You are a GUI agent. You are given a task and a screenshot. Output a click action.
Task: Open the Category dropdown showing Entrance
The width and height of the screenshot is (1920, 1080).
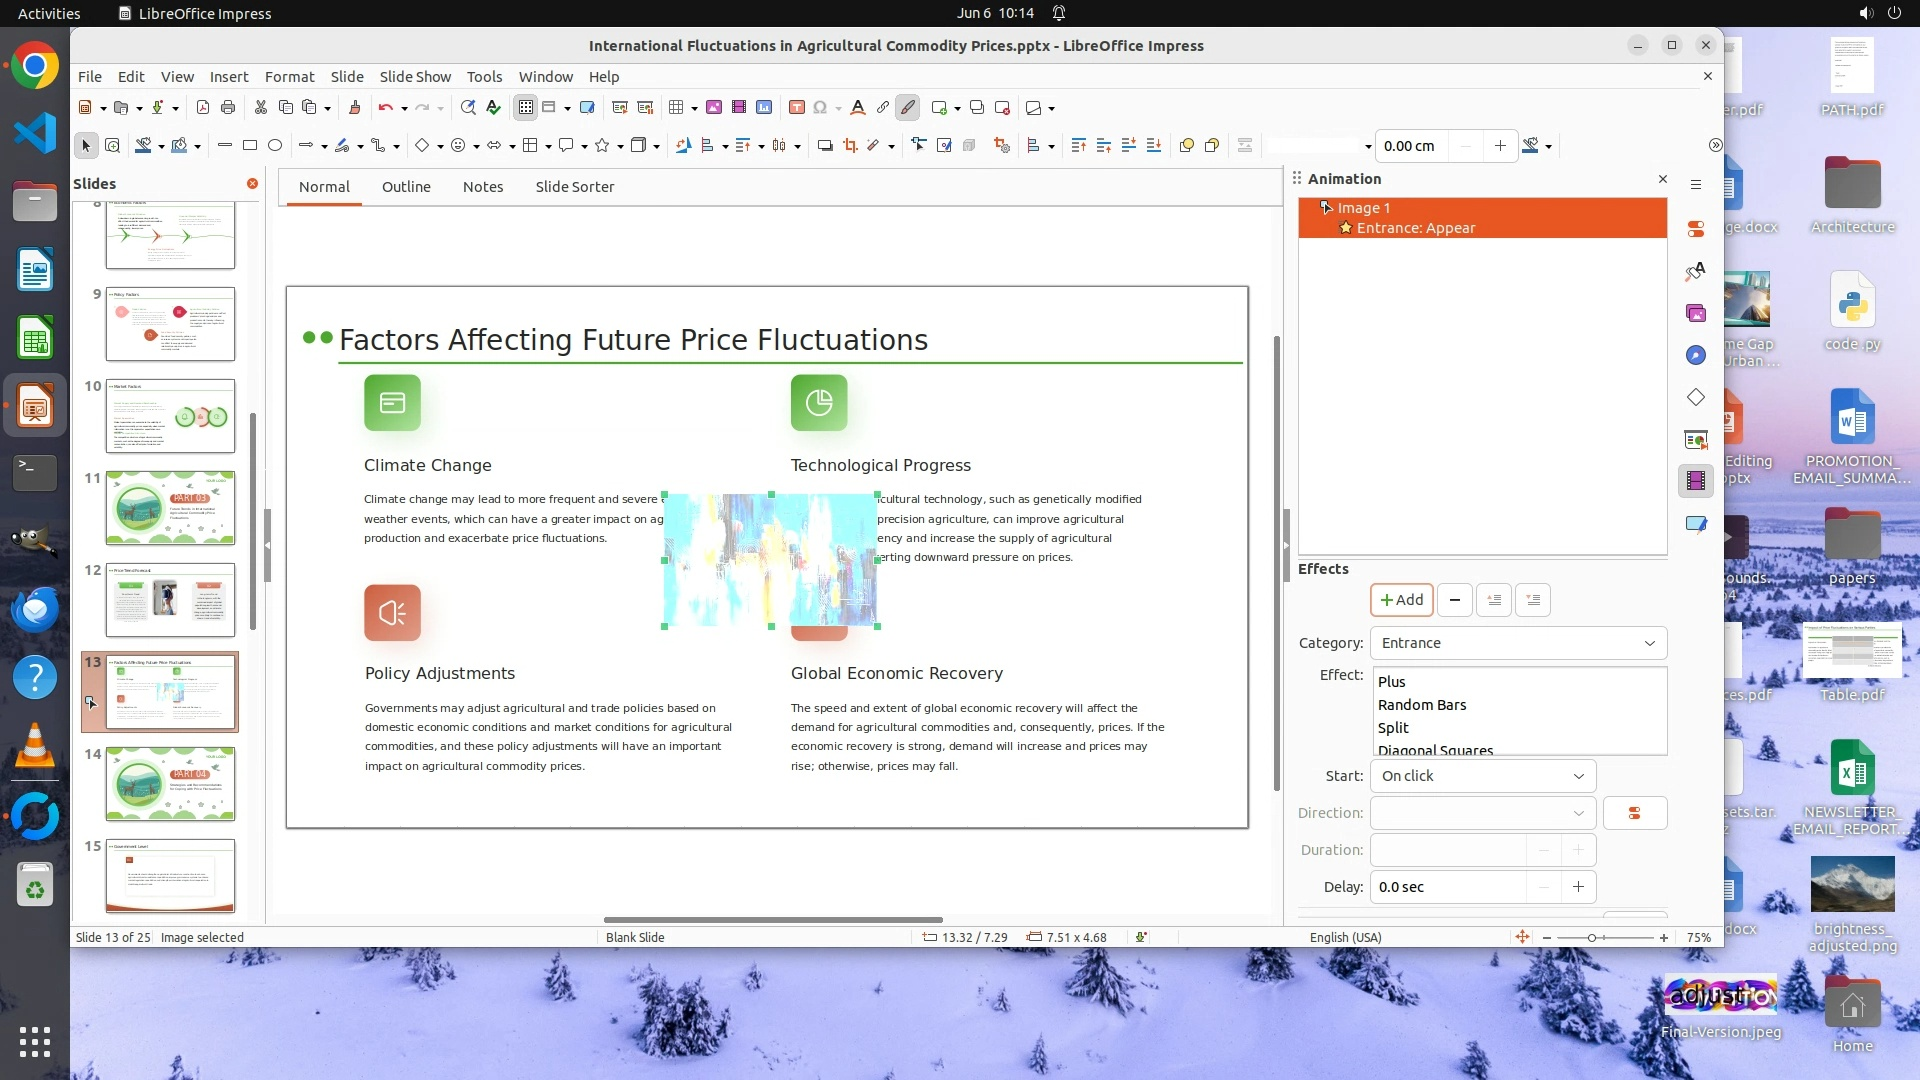coord(1517,643)
